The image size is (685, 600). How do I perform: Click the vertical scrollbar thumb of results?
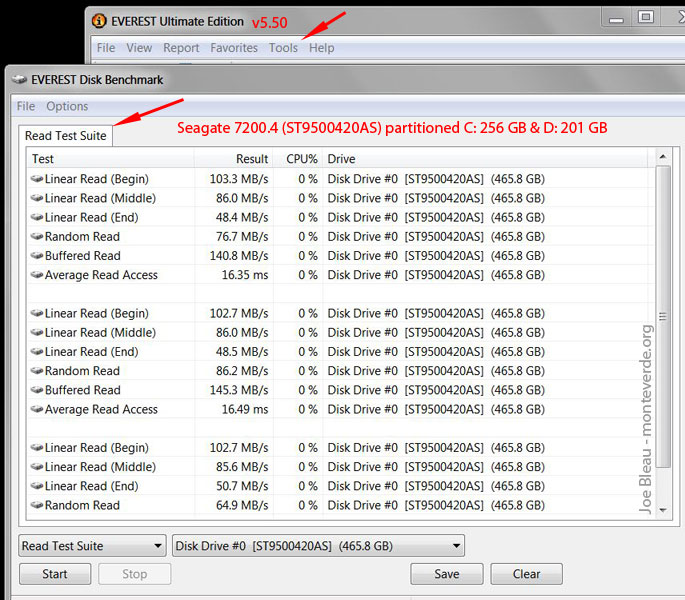click(663, 317)
